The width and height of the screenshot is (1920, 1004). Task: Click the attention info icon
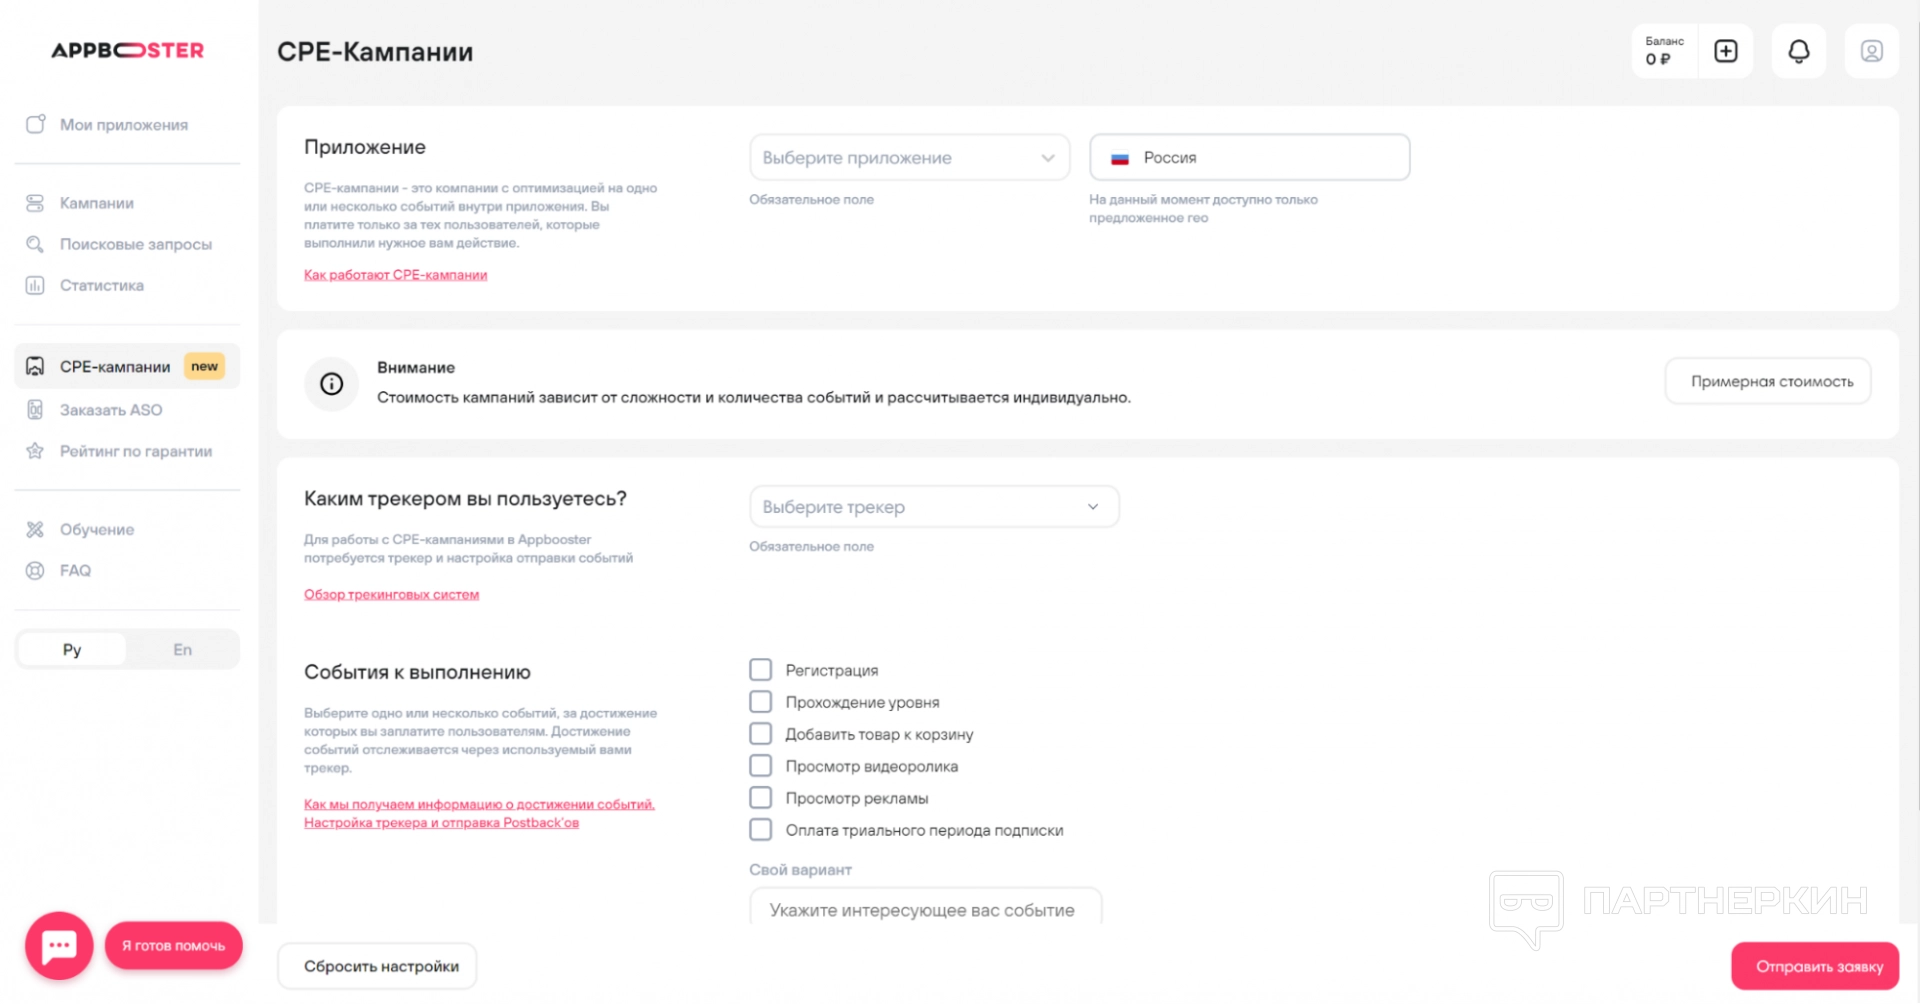coord(332,384)
